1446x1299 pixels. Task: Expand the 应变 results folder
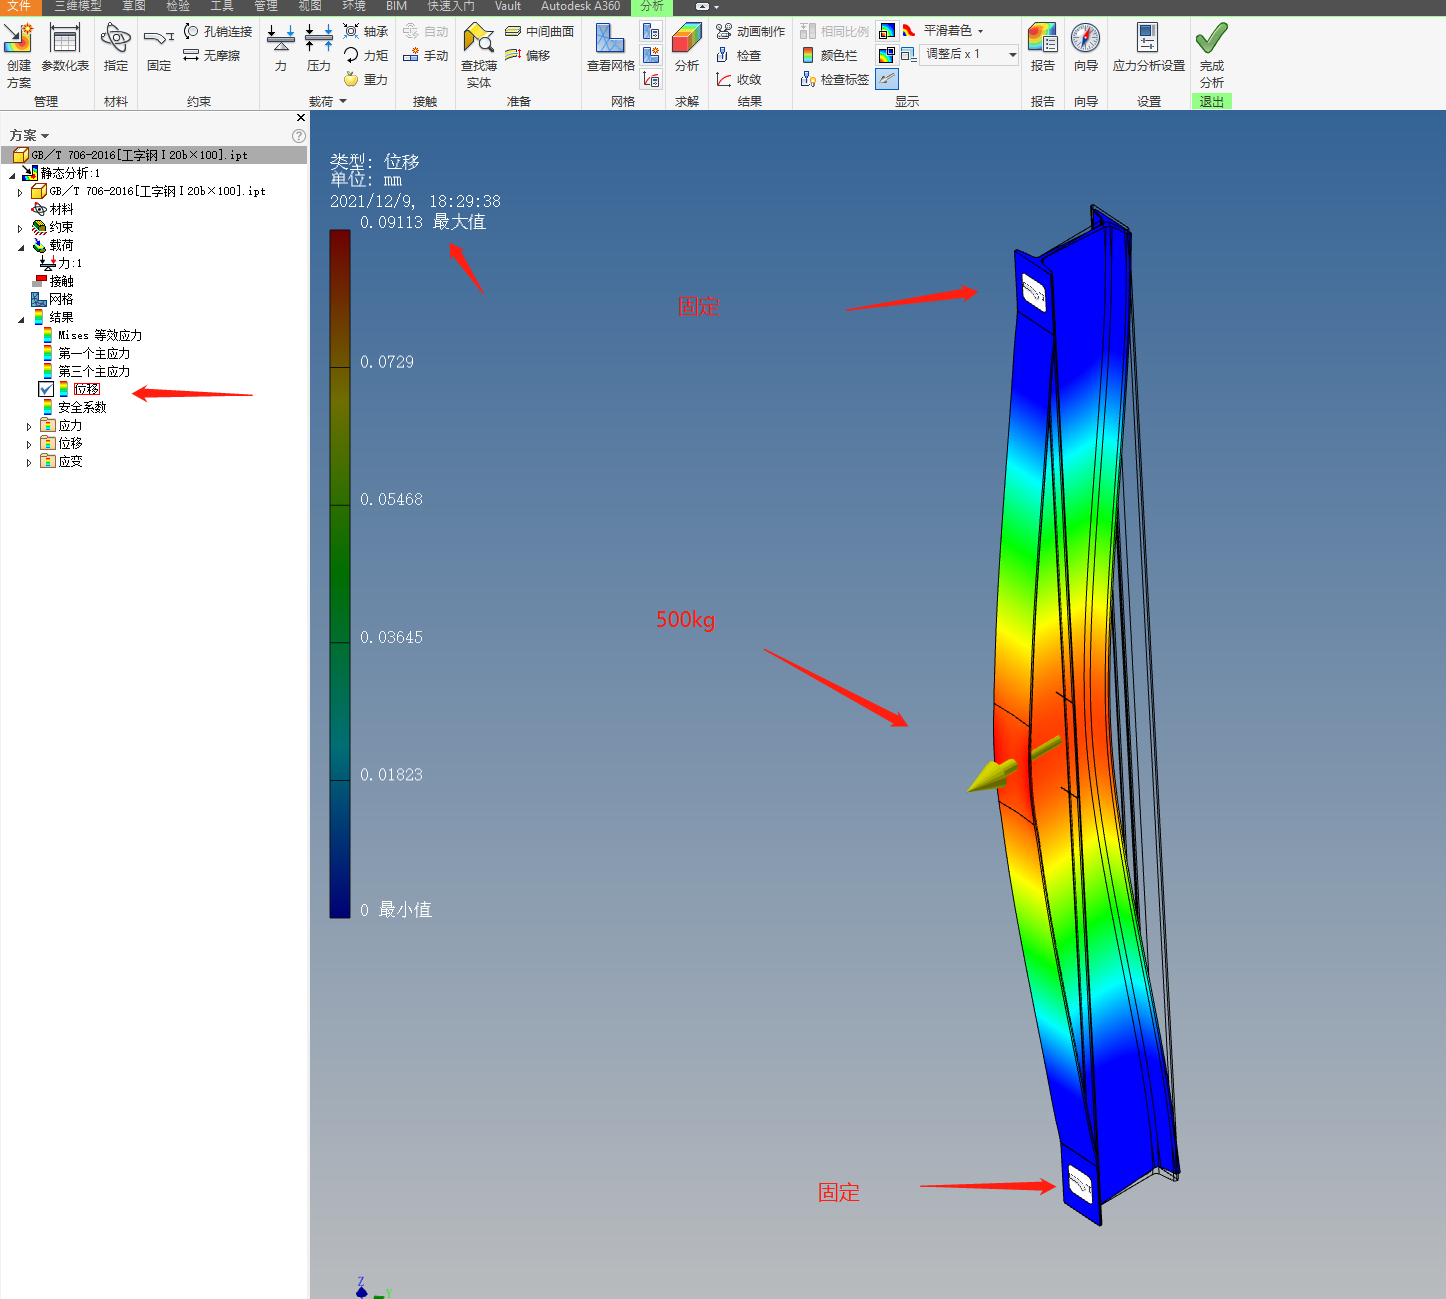(x=28, y=462)
